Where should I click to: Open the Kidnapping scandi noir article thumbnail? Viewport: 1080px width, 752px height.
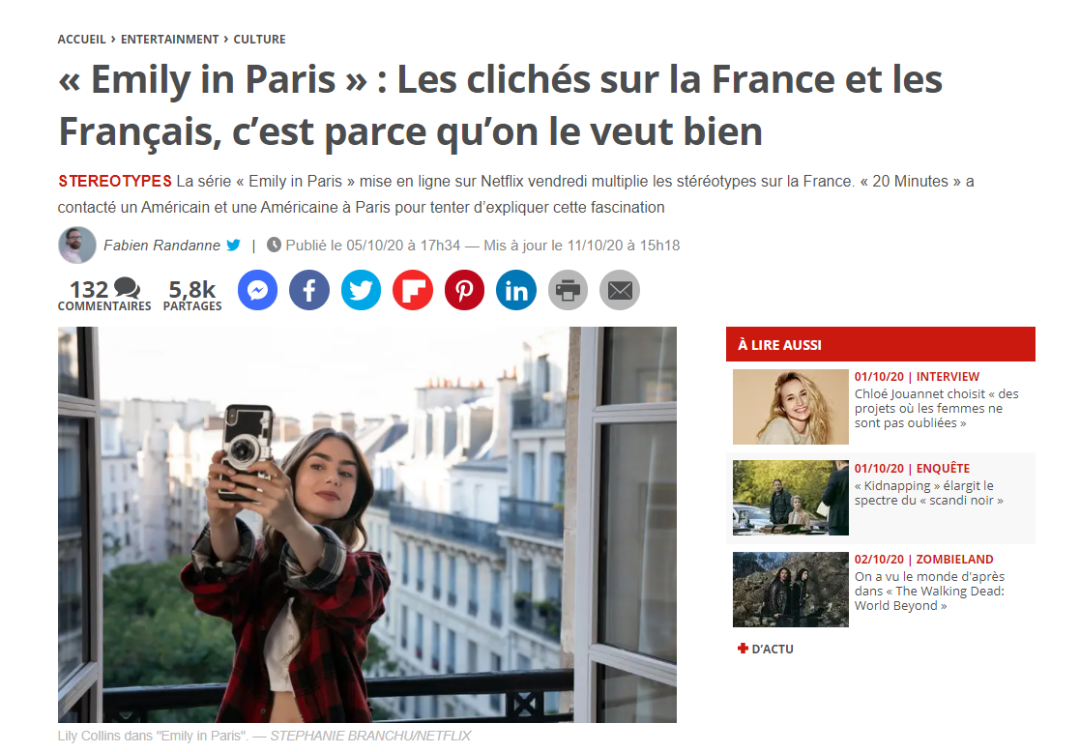pos(791,498)
